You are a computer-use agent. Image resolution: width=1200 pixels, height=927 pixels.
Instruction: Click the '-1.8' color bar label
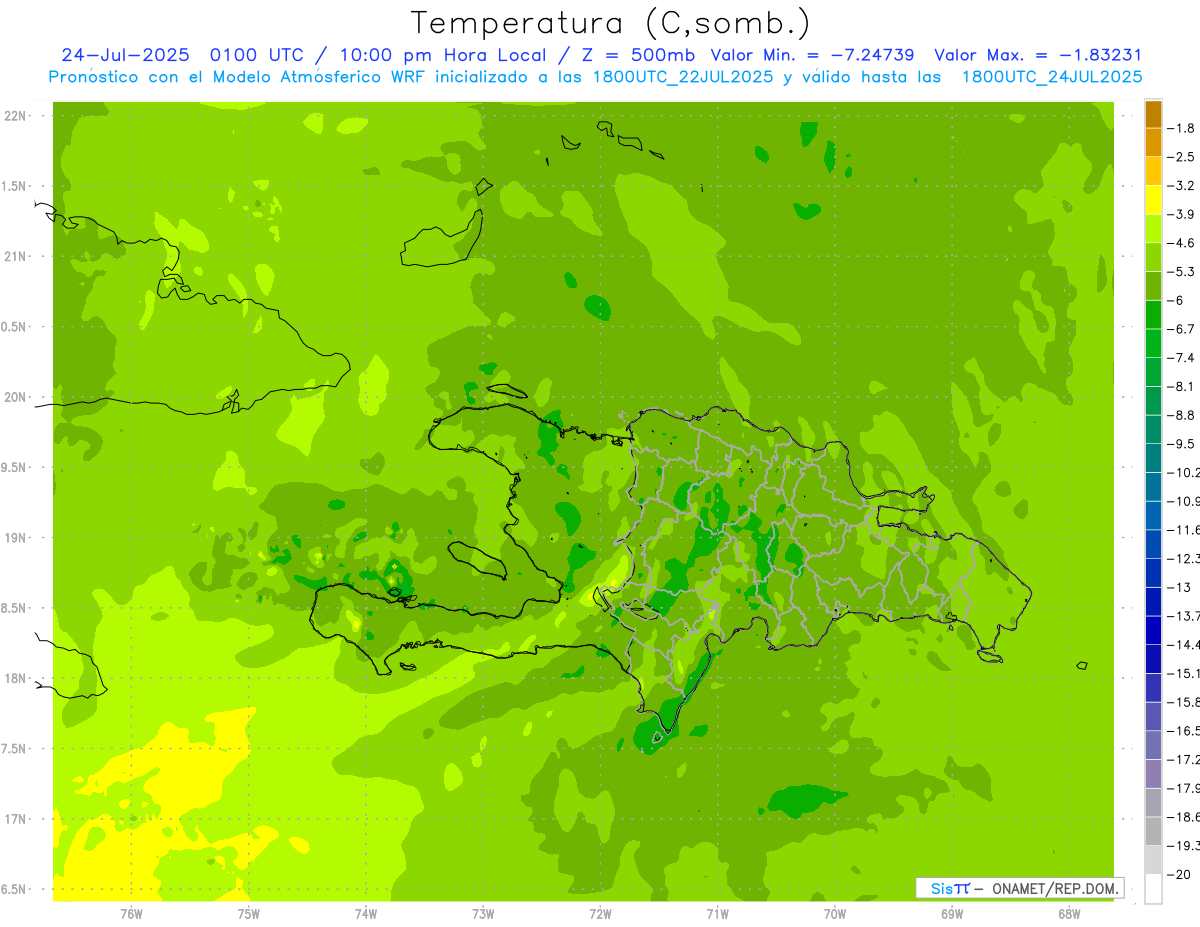[1182, 128]
